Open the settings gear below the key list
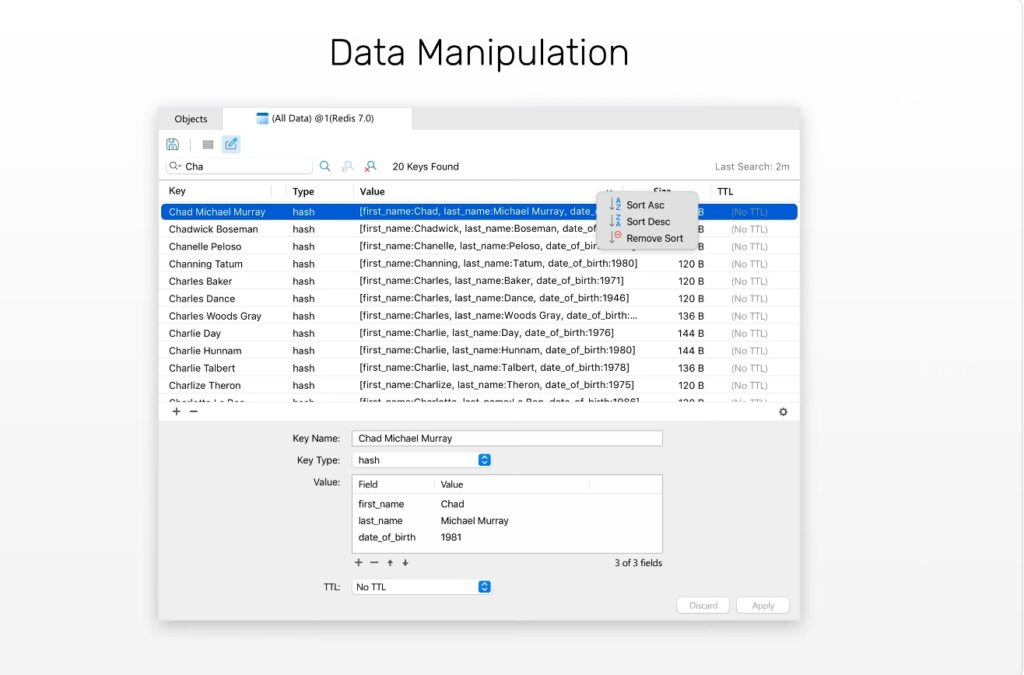Viewport: 1024px width, 675px height. click(x=783, y=411)
